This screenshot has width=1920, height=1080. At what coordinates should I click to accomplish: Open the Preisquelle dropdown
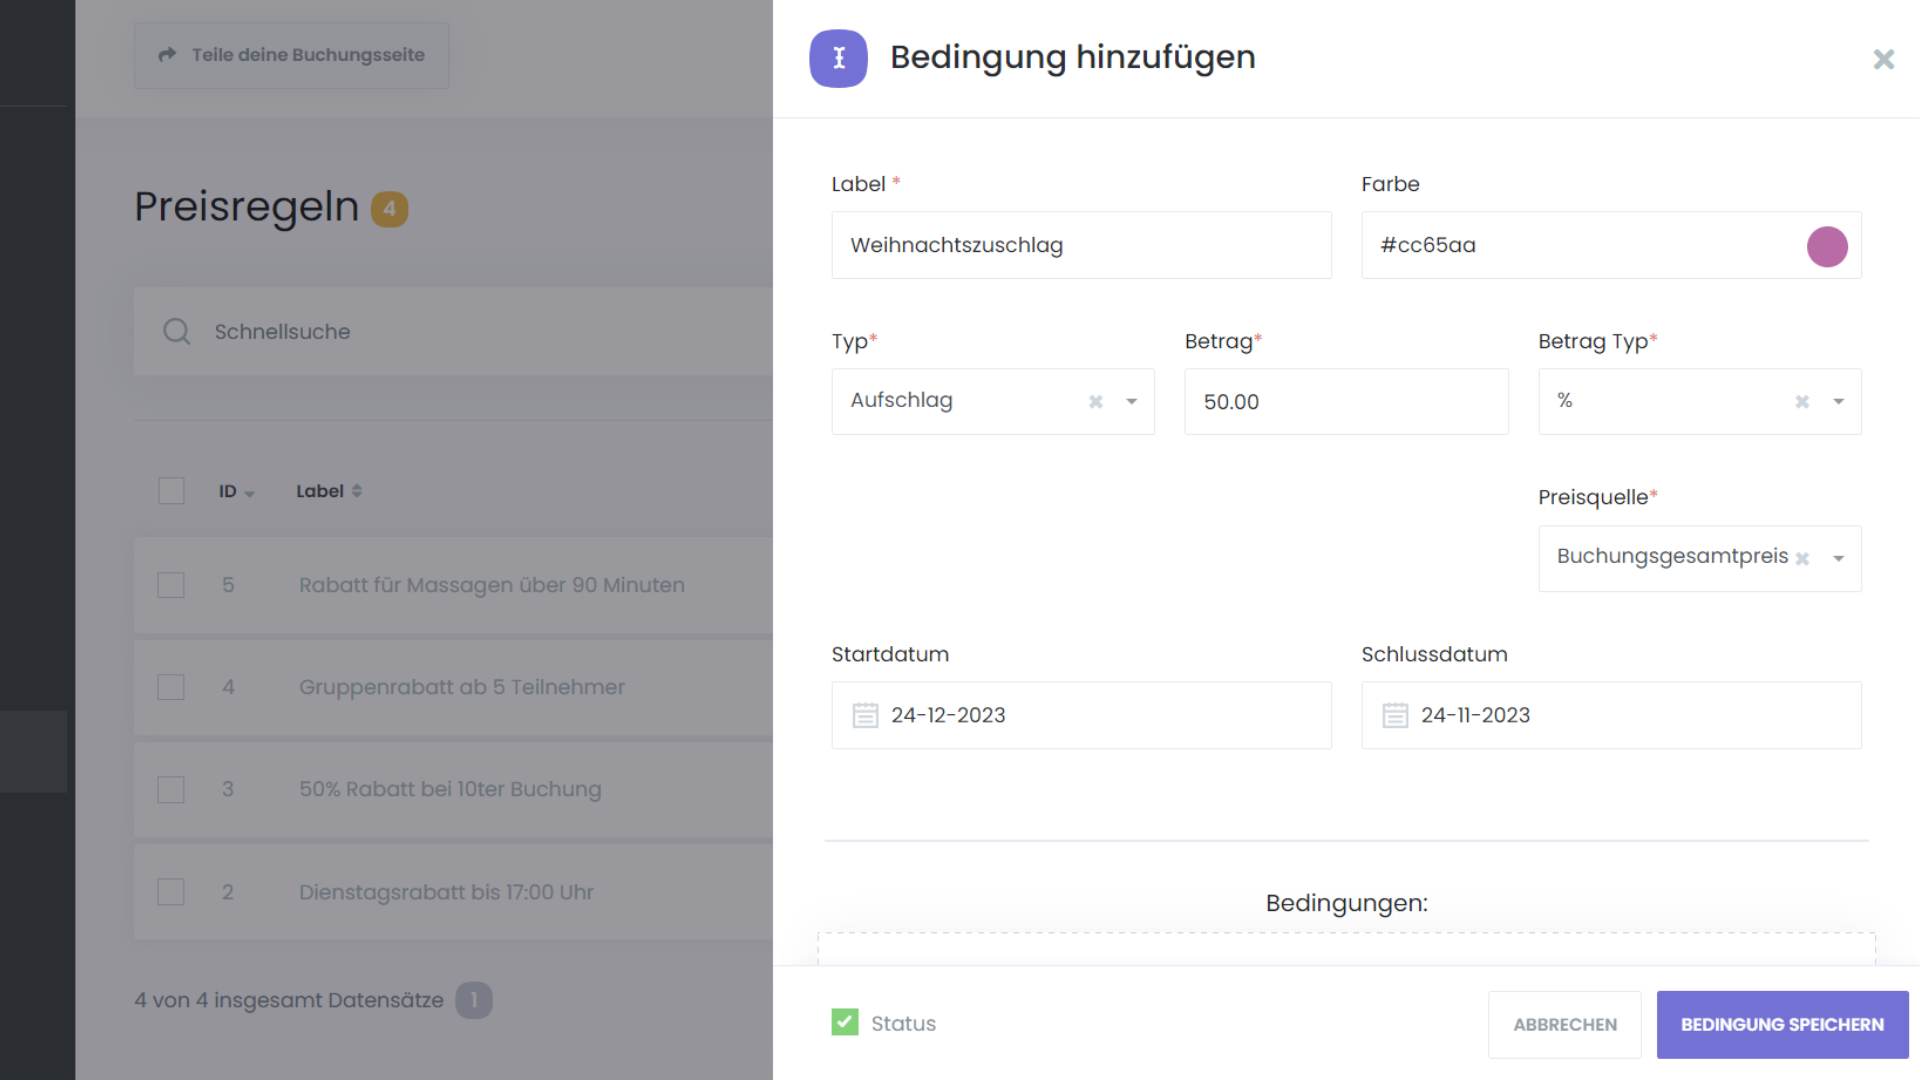point(1838,559)
